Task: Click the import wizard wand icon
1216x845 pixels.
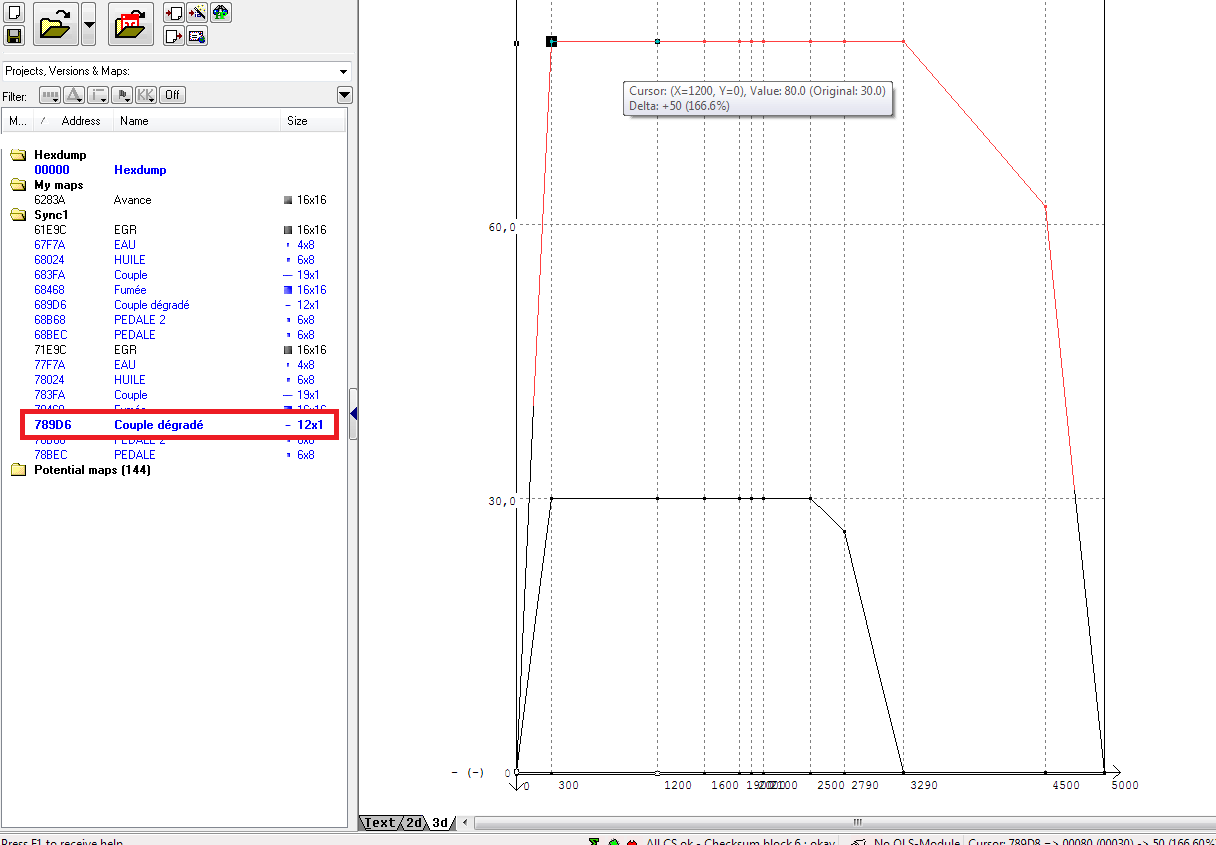Action: pyautogui.click(x=197, y=13)
